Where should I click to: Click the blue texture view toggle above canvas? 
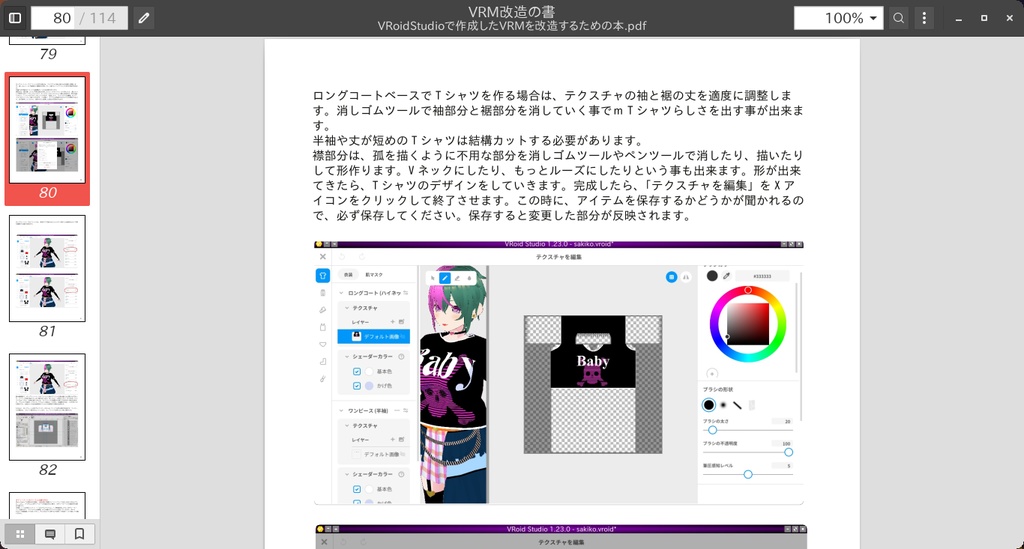point(671,277)
